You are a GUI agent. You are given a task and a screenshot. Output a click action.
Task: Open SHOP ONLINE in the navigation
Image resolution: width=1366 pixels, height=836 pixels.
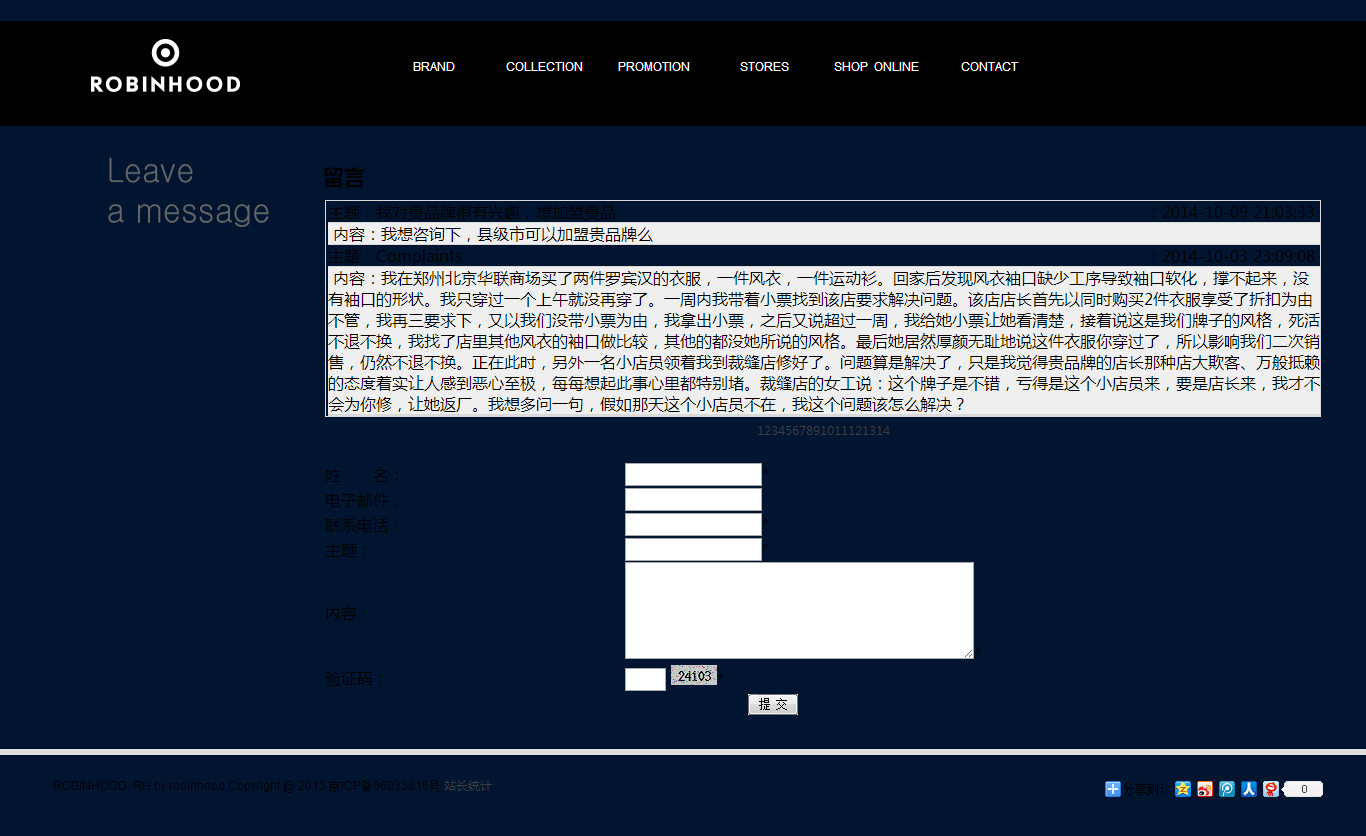click(x=876, y=67)
